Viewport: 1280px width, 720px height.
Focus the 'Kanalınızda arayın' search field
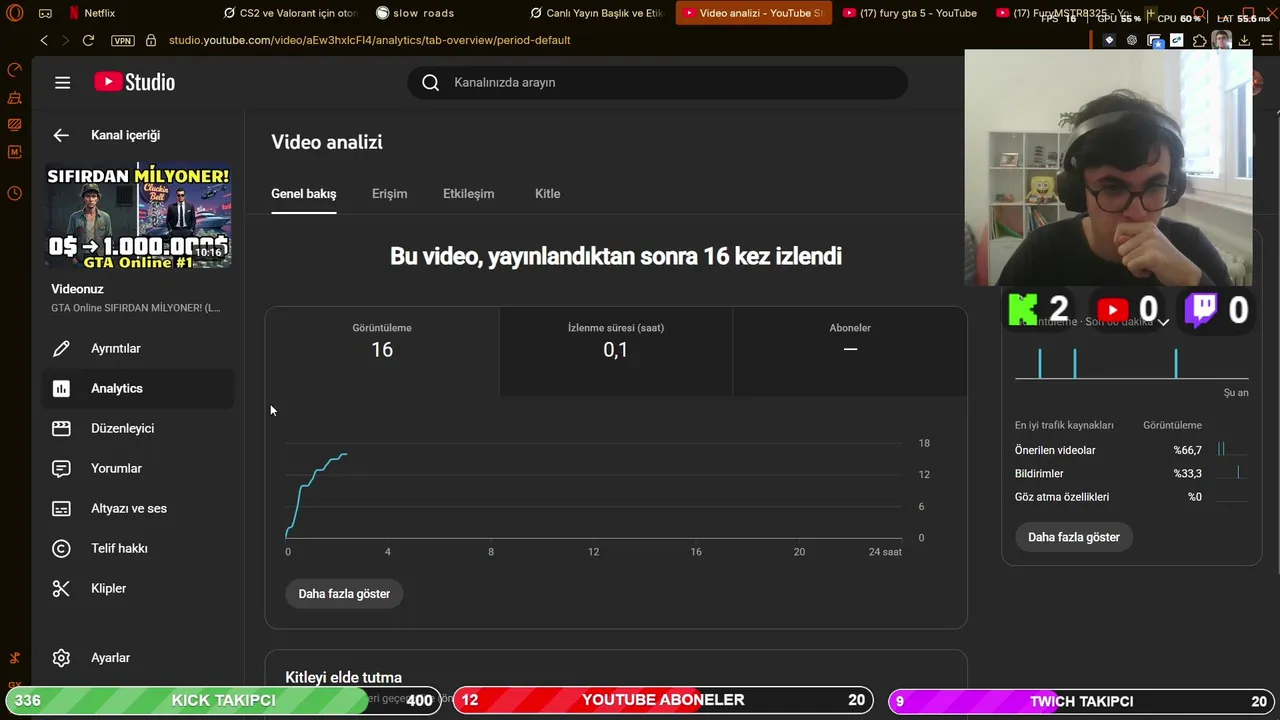click(x=657, y=82)
